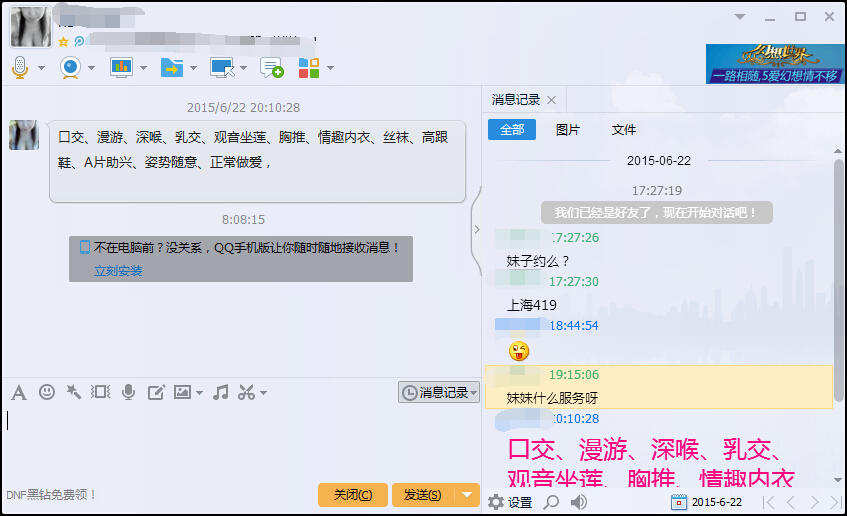847x516 pixels.
Task: Click the winking emoji in history
Action: pyautogui.click(x=519, y=351)
